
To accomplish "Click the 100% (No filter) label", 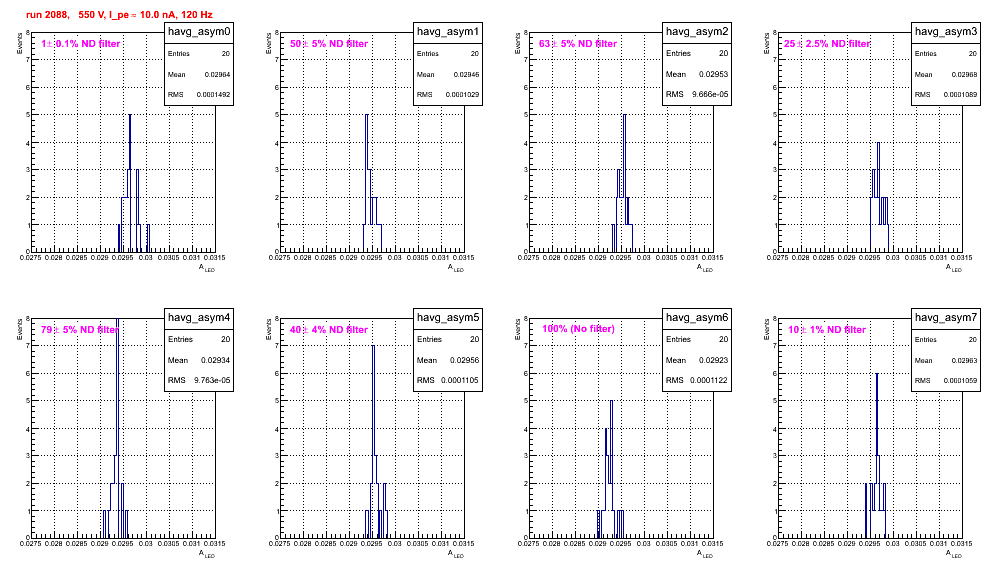I will coord(579,329).
